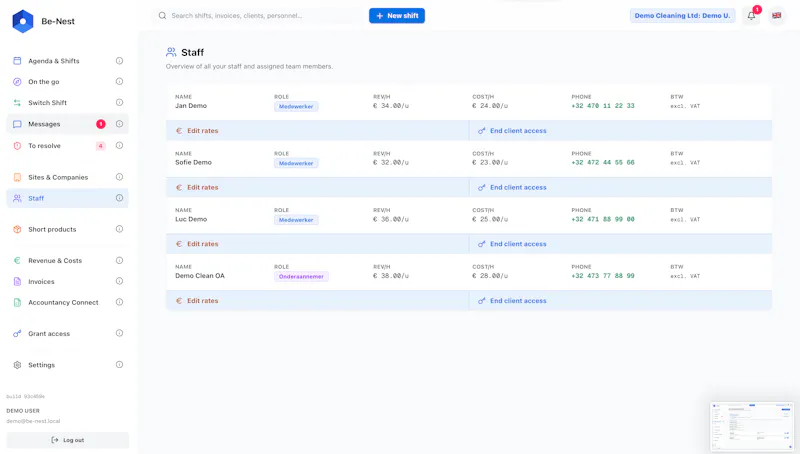Select the name Sofie Demo

(x=193, y=162)
